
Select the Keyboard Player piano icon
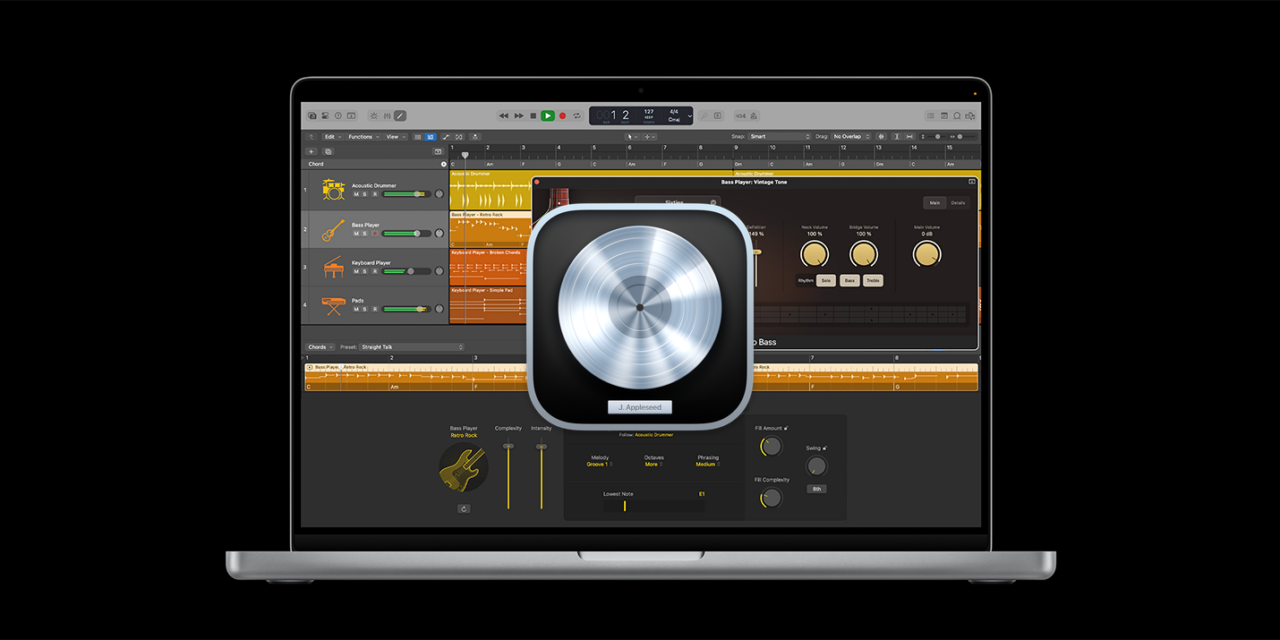click(334, 266)
